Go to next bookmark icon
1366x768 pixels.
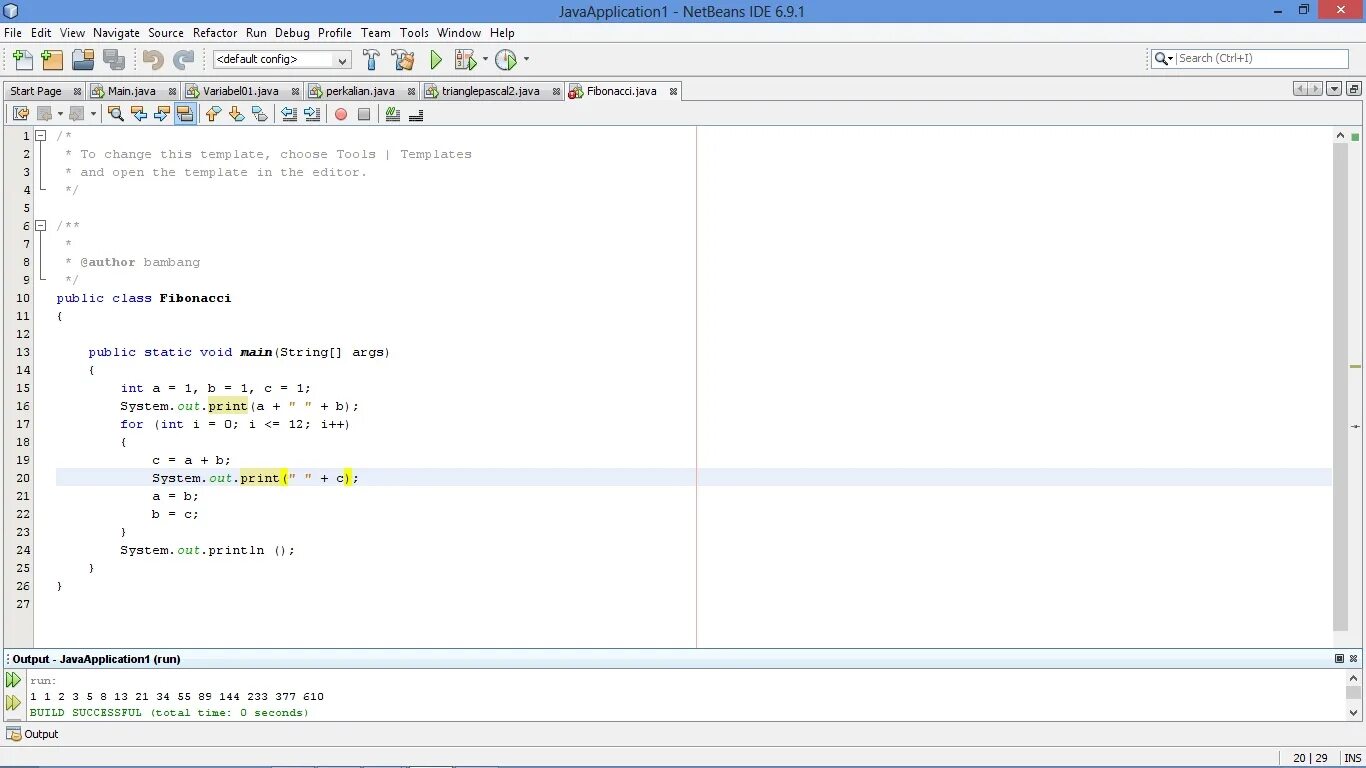tap(236, 114)
